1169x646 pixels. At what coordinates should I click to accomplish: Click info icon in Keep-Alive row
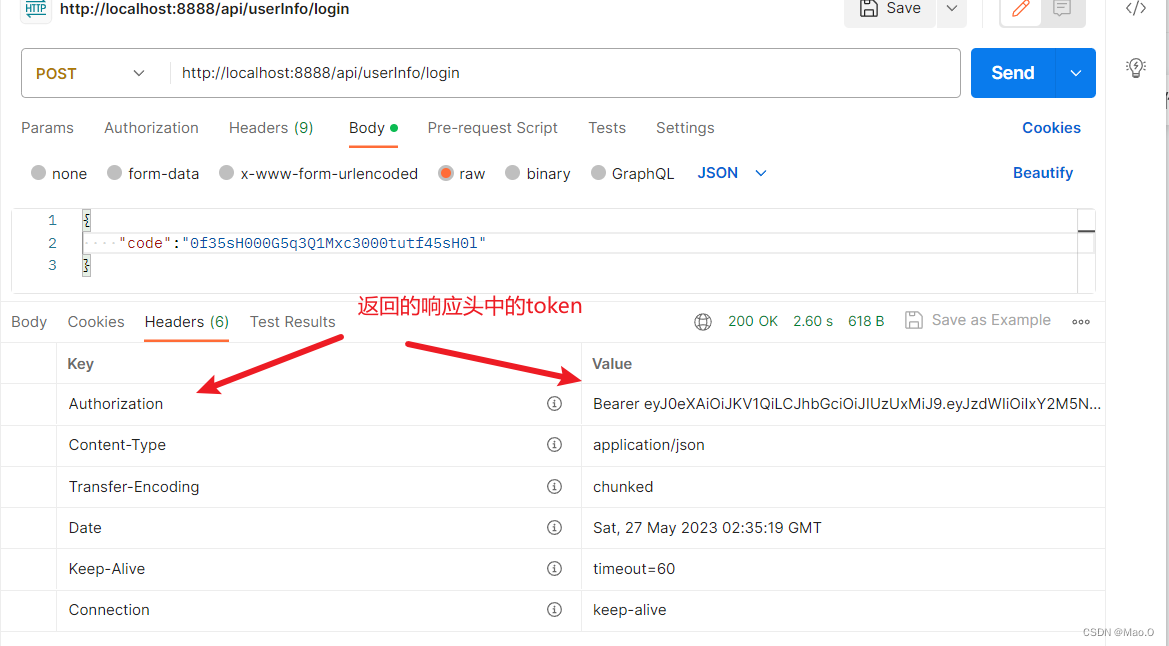point(554,568)
